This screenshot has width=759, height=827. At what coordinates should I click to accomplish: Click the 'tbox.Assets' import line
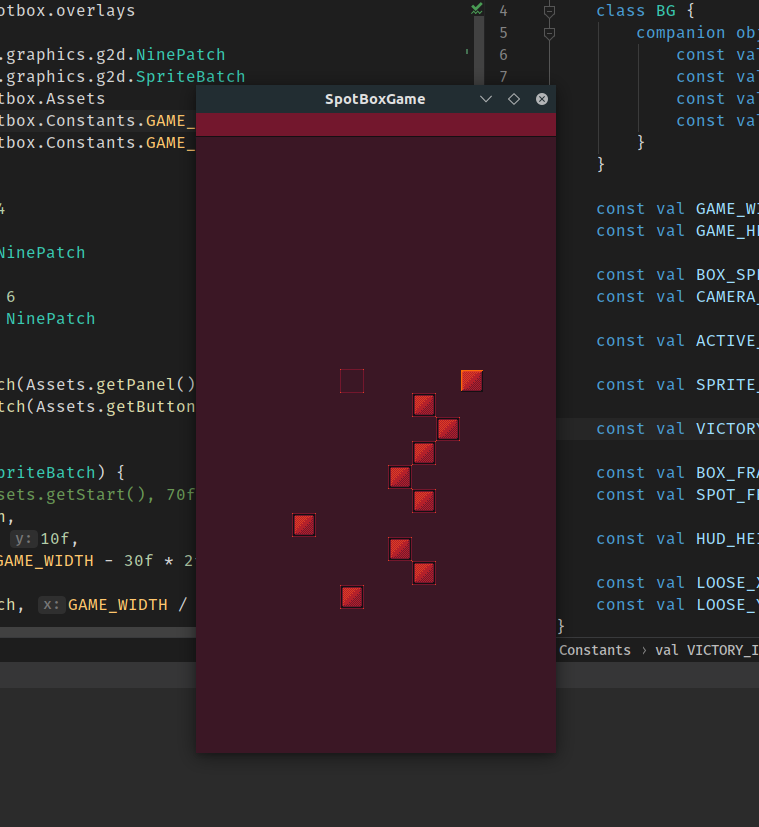tap(53, 99)
